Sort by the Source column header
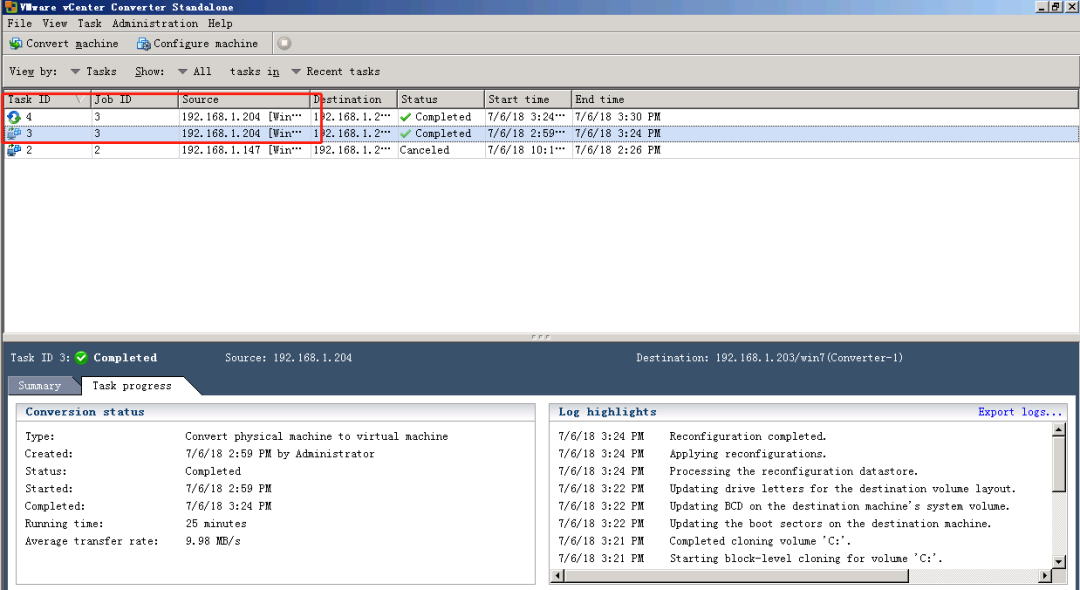The height and width of the screenshot is (590, 1080). click(x=244, y=99)
